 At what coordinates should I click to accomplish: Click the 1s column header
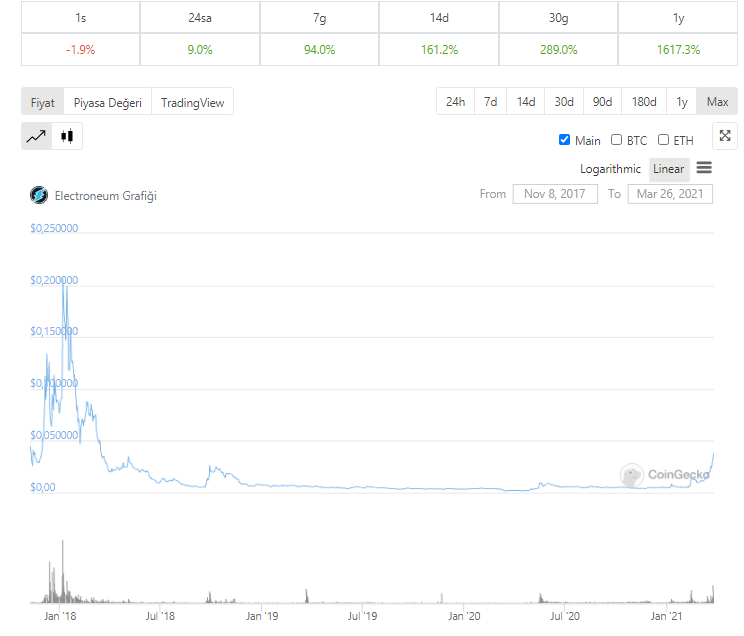[81, 18]
